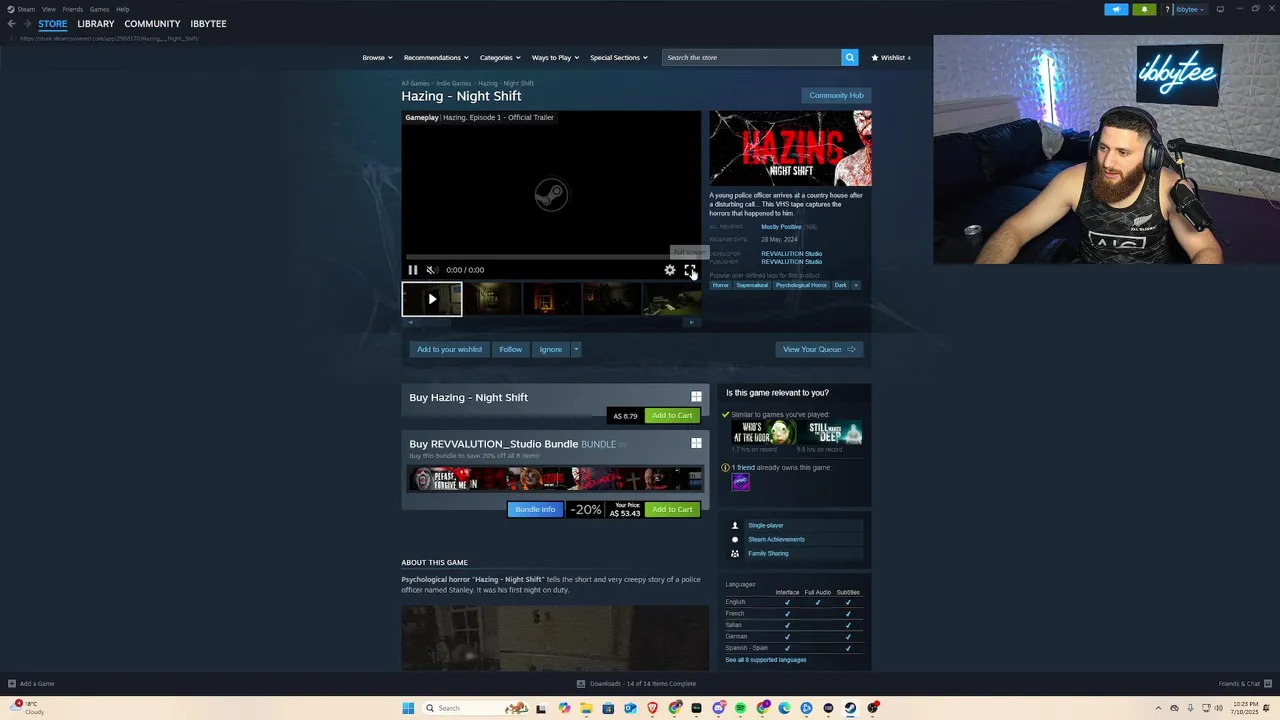
Task: Select the red window screenshot thumbnail
Action: click(x=552, y=299)
